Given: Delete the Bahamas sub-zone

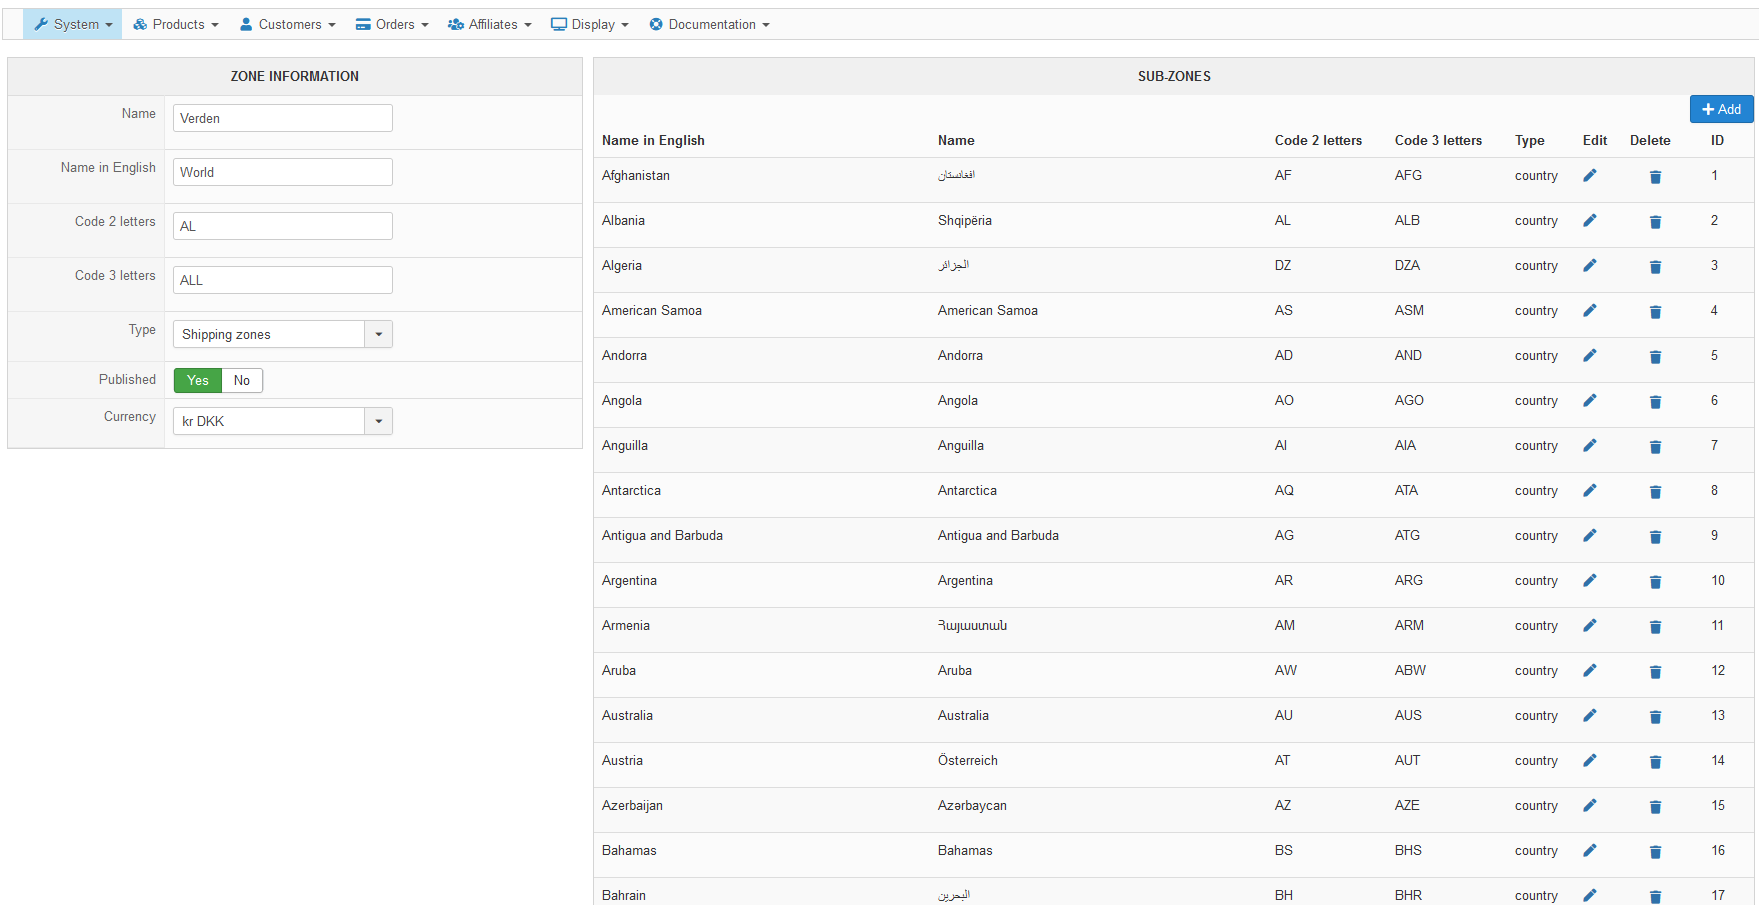Looking at the screenshot, I should [x=1655, y=852].
